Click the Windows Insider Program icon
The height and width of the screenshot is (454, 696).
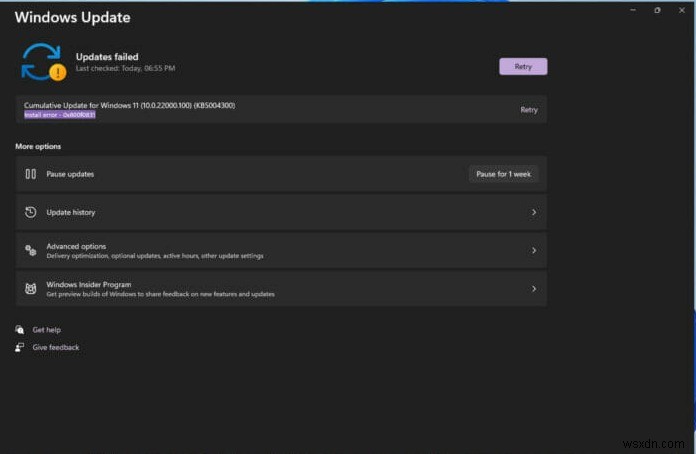coord(31,289)
